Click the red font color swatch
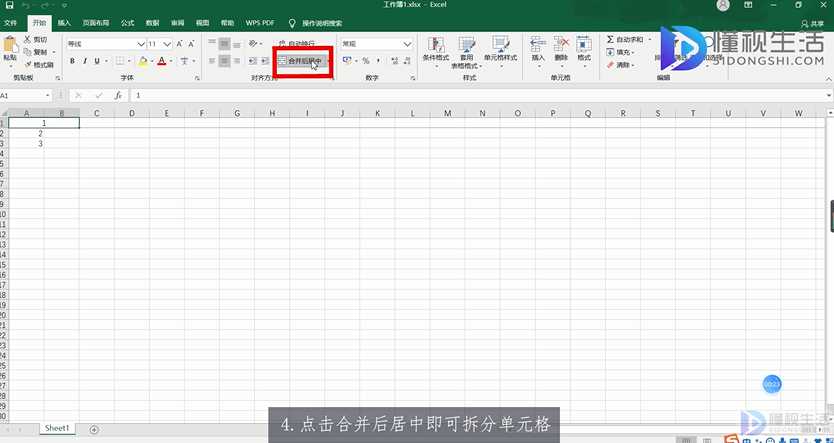 161,62
